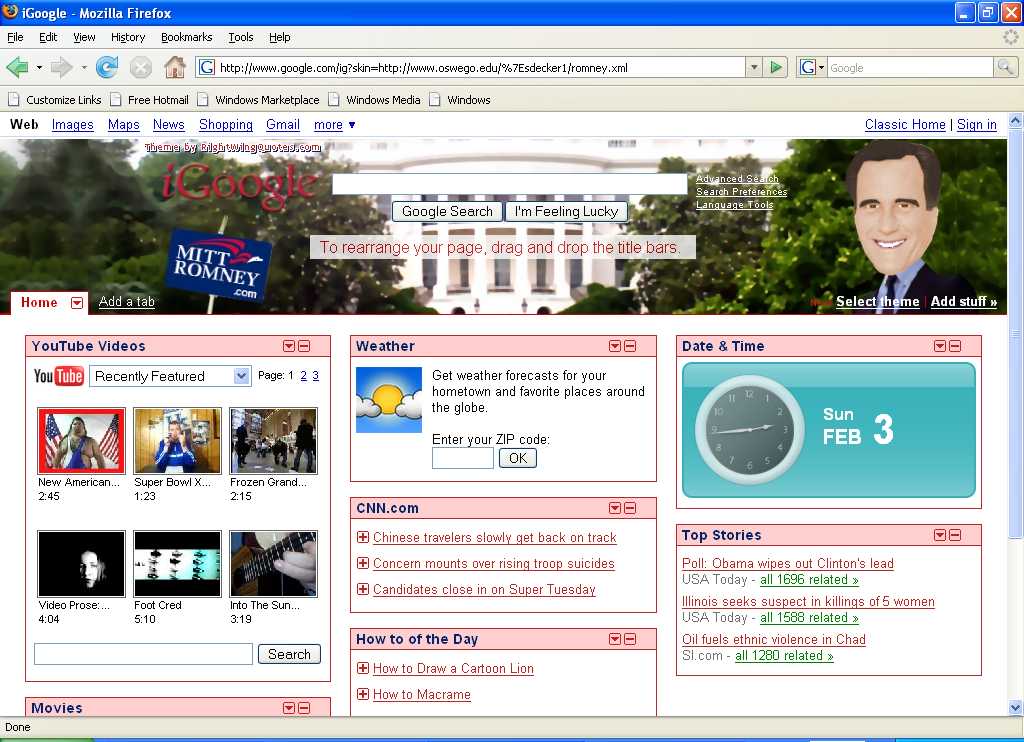1024x742 pixels.
Task: Expand the Chinese travelers story
Action: [x=363, y=538]
